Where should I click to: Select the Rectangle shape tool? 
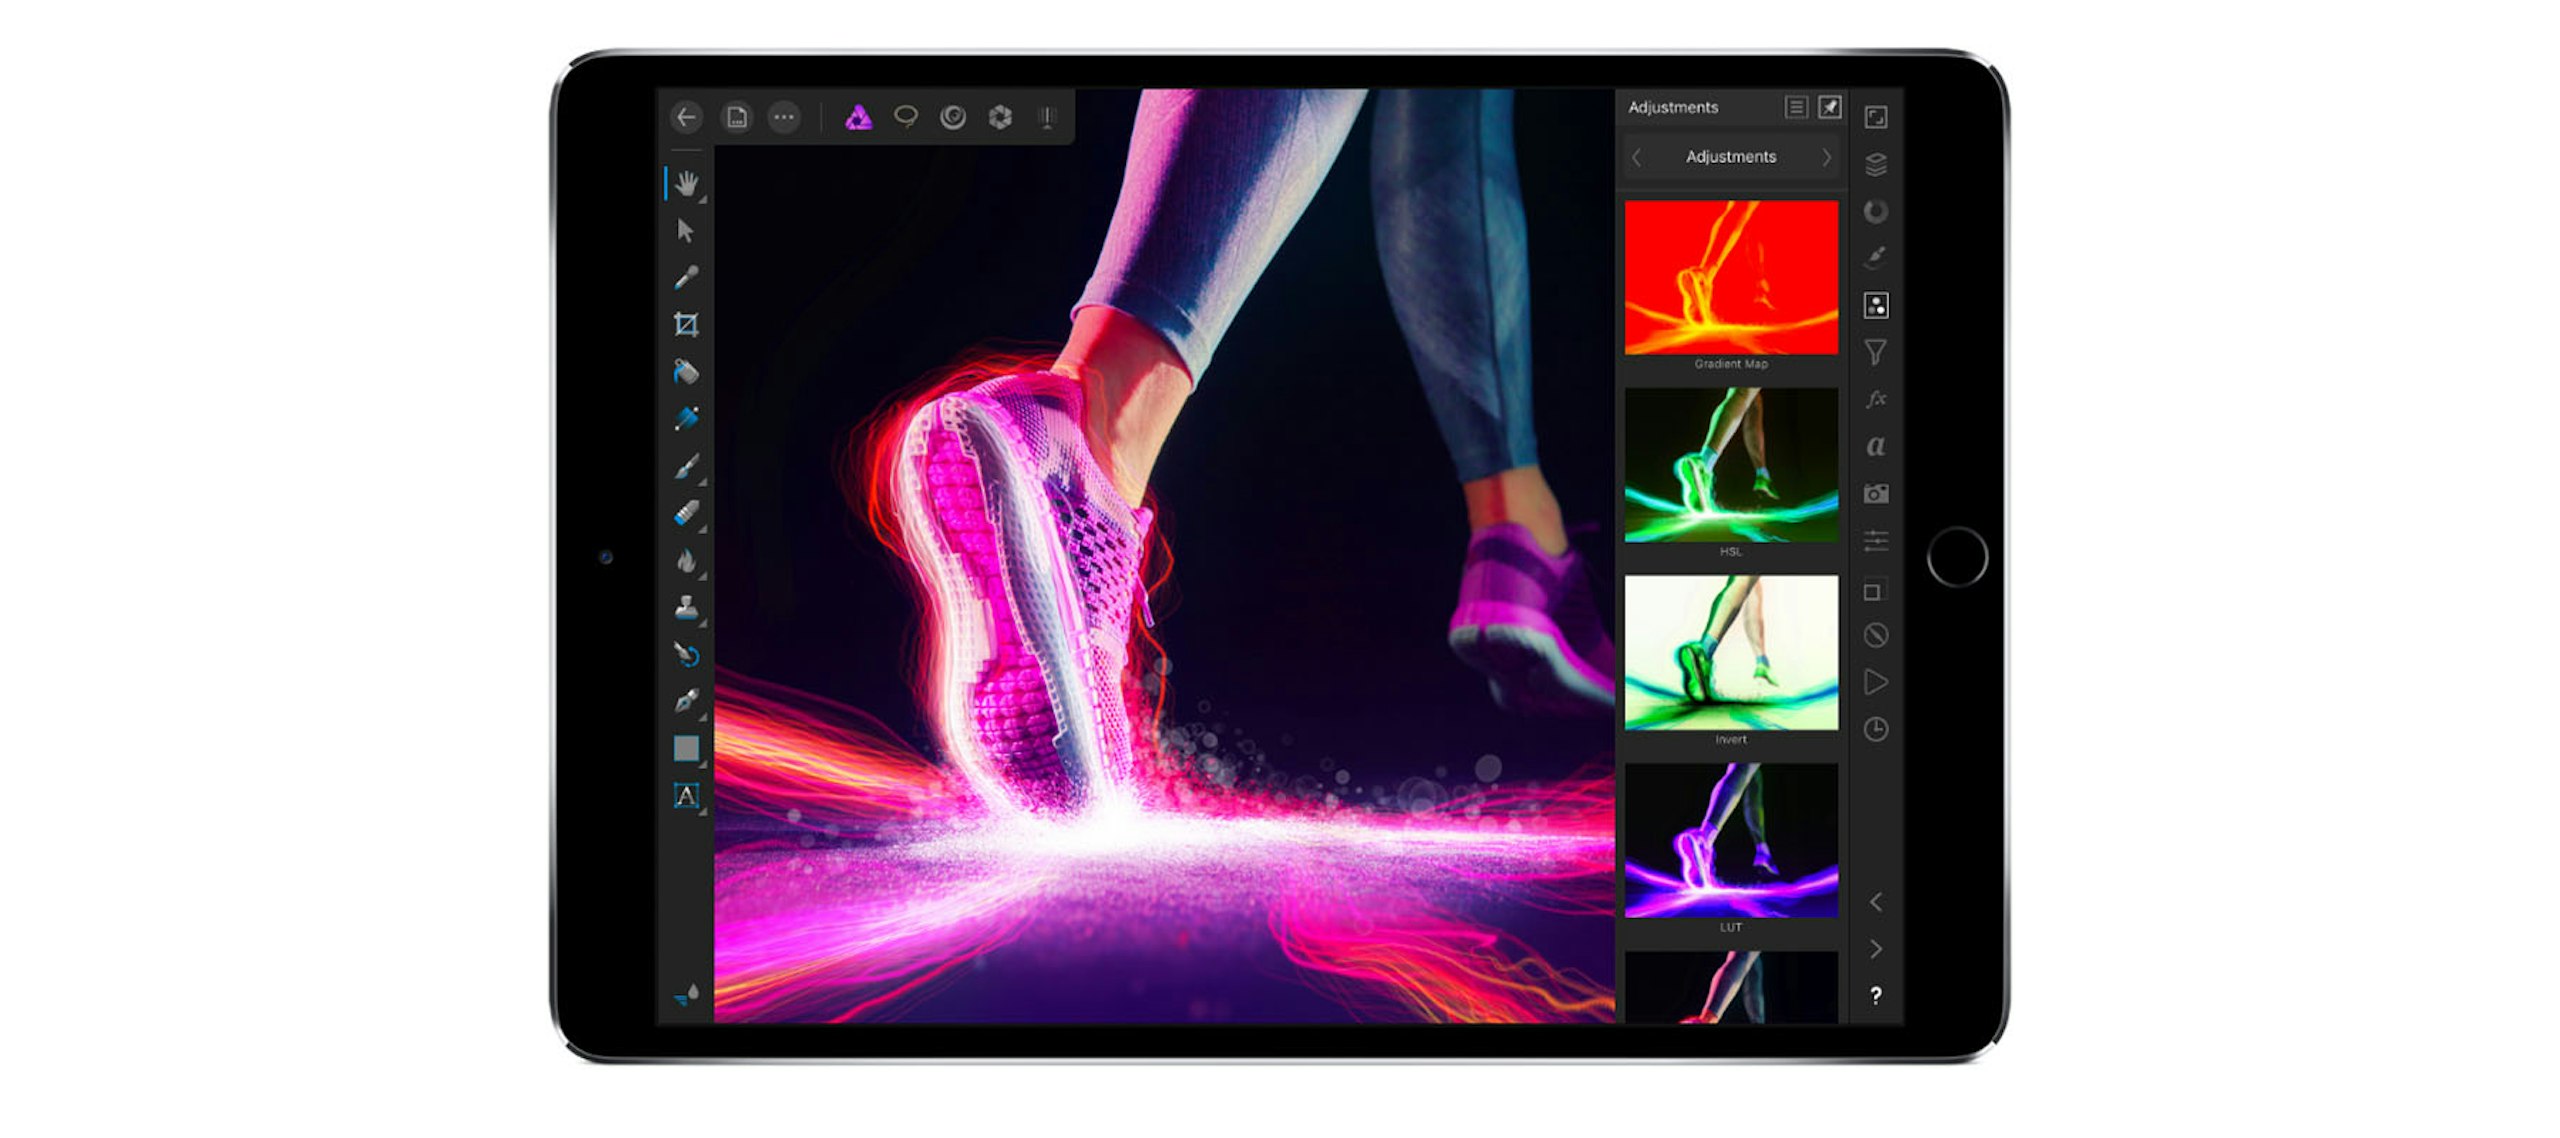tap(686, 748)
